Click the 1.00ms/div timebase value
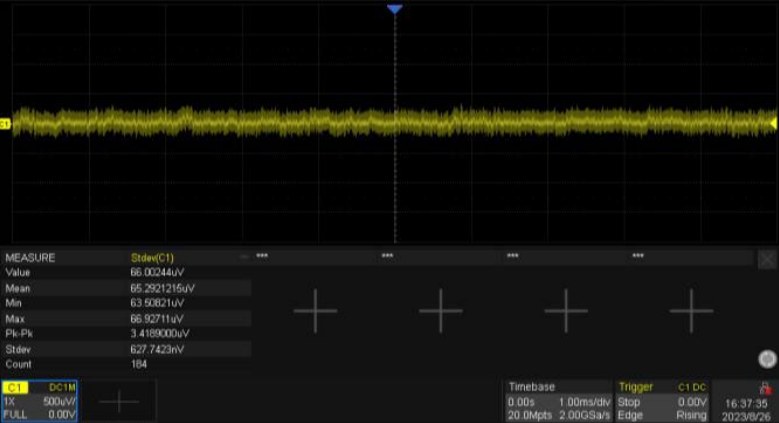The height and width of the screenshot is (423, 779). 584,402
